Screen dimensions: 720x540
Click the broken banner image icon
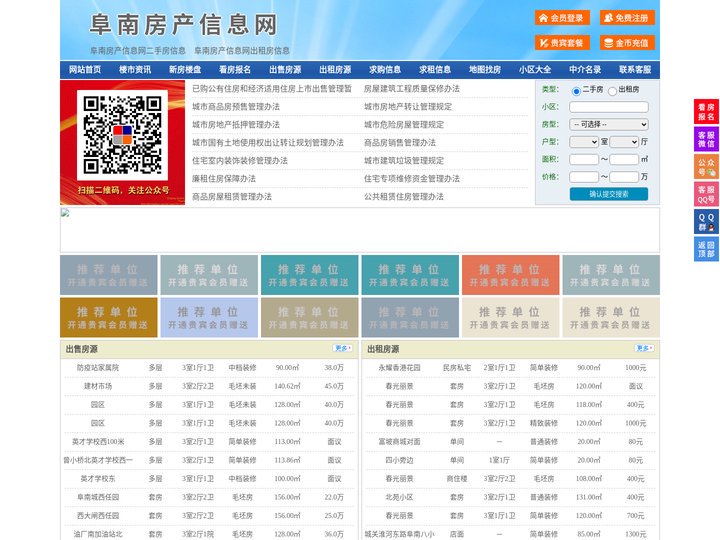[x=65, y=213]
